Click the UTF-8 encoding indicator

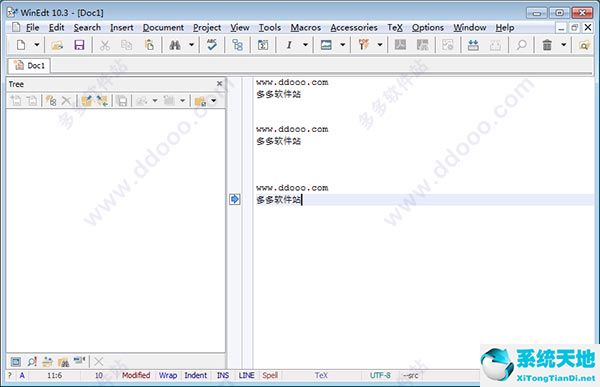click(x=380, y=375)
